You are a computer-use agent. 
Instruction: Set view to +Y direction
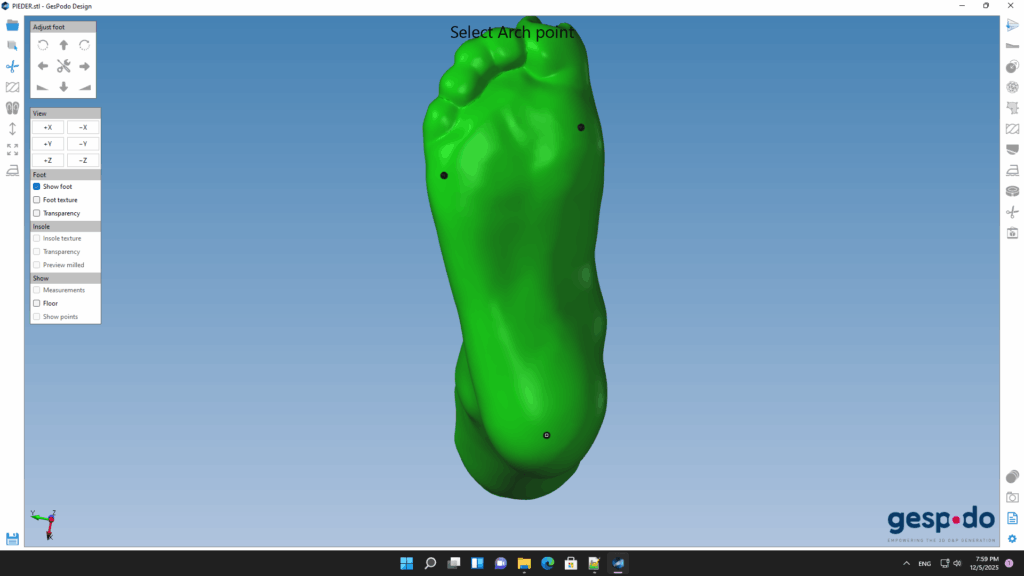[x=48, y=144]
